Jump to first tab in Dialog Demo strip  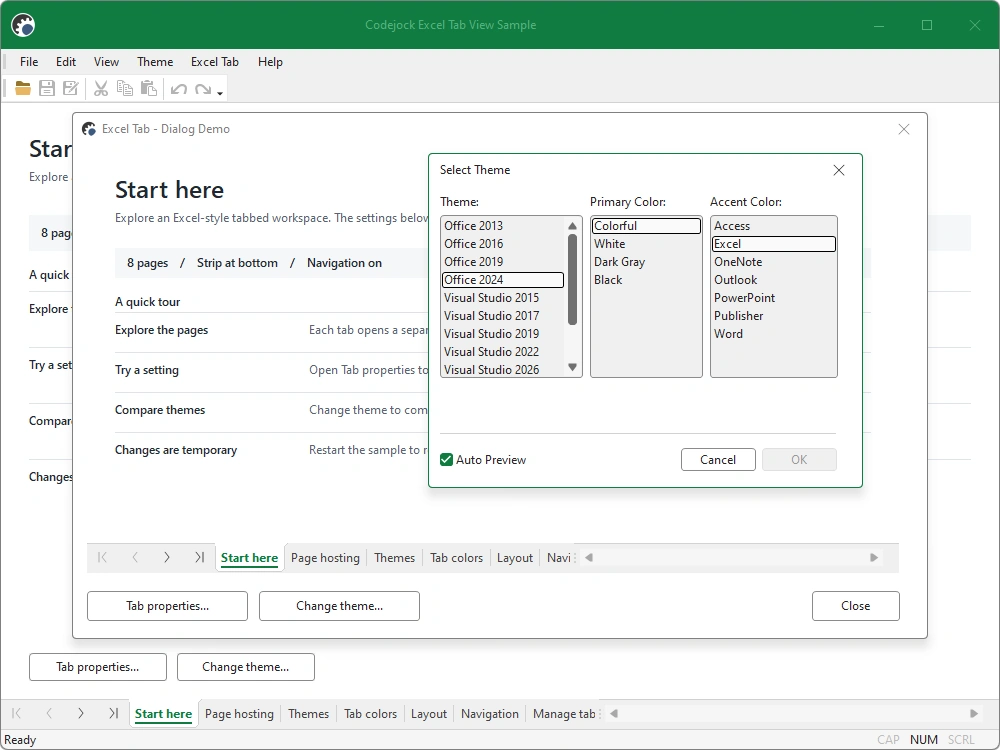click(x=102, y=557)
